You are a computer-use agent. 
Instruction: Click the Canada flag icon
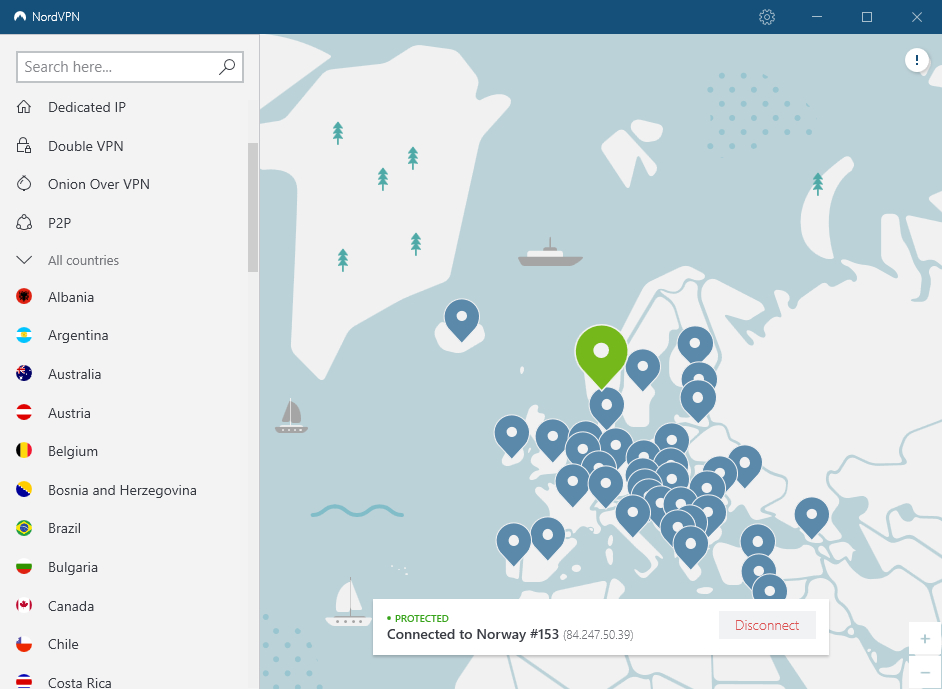click(x=25, y=606)
